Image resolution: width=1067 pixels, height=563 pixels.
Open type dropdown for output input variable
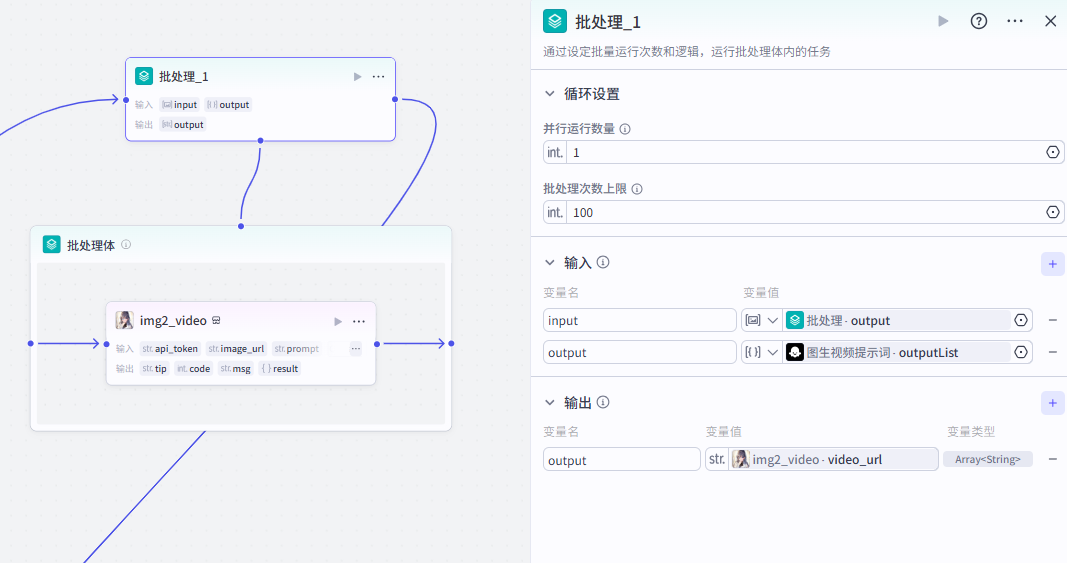761,352
